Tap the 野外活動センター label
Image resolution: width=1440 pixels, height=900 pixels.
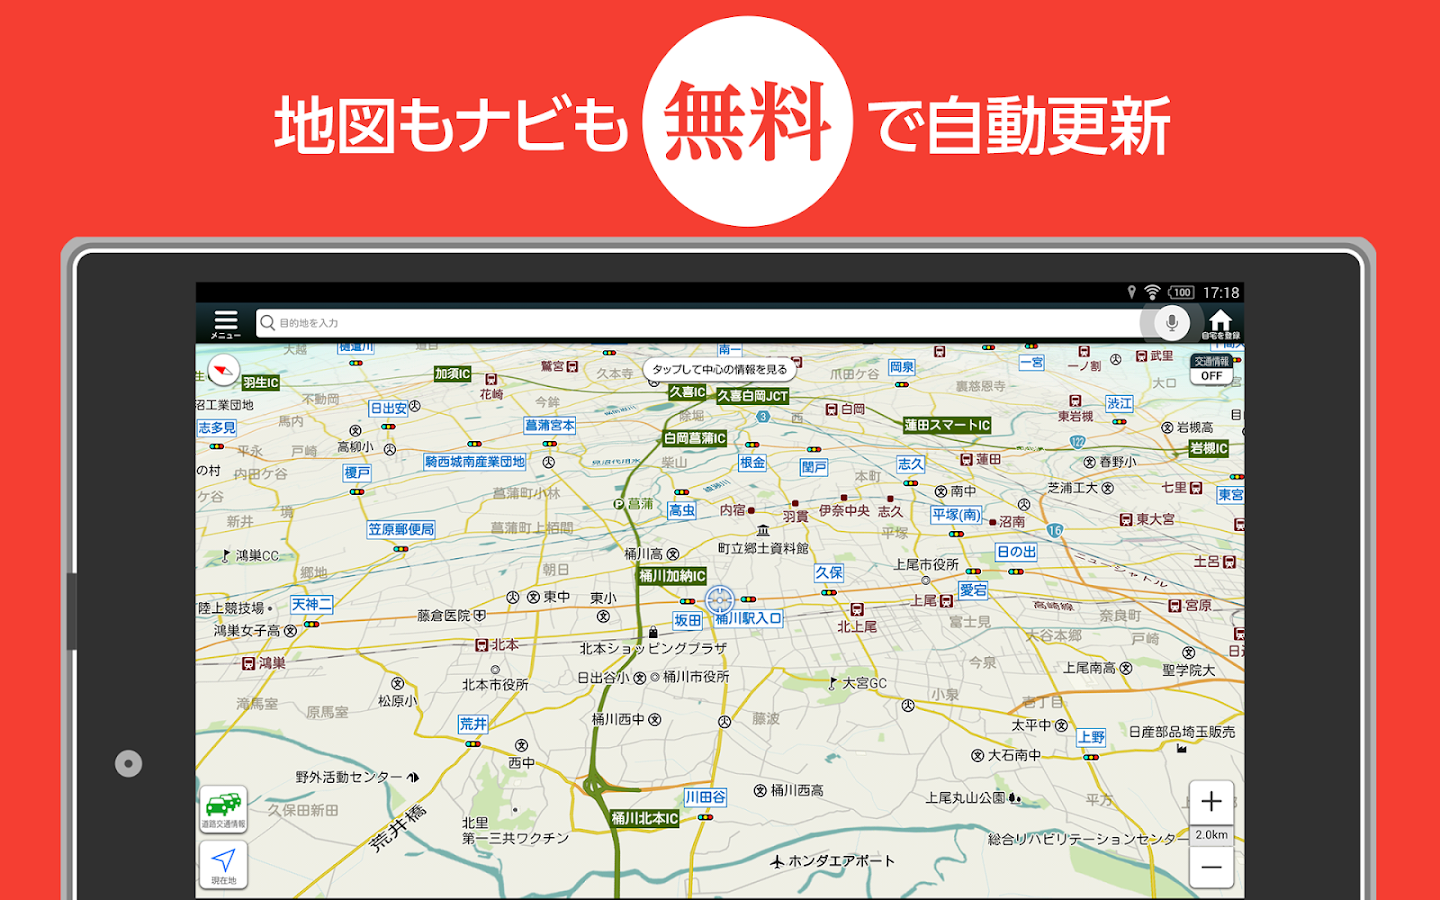356,777
